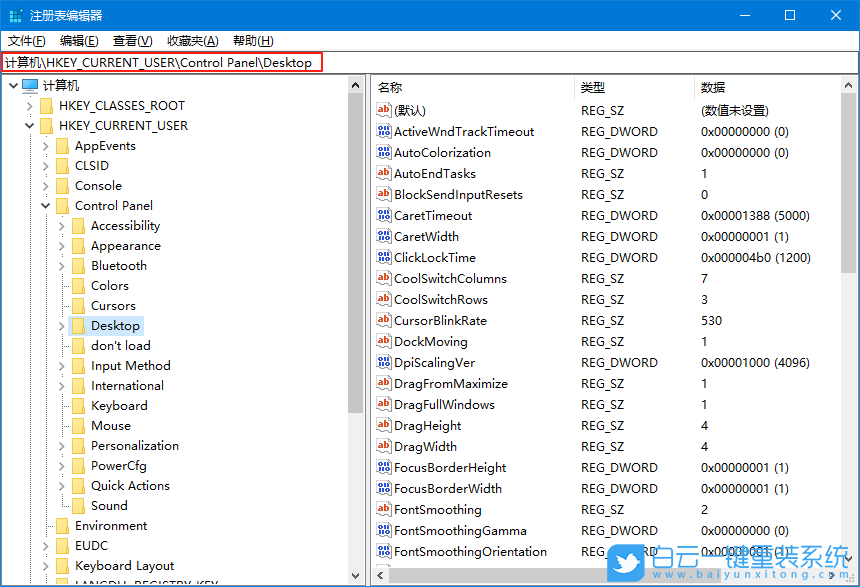The image size is (860, 587).
Task: Open the 收藏夹 menu
Action: (191, 41)
